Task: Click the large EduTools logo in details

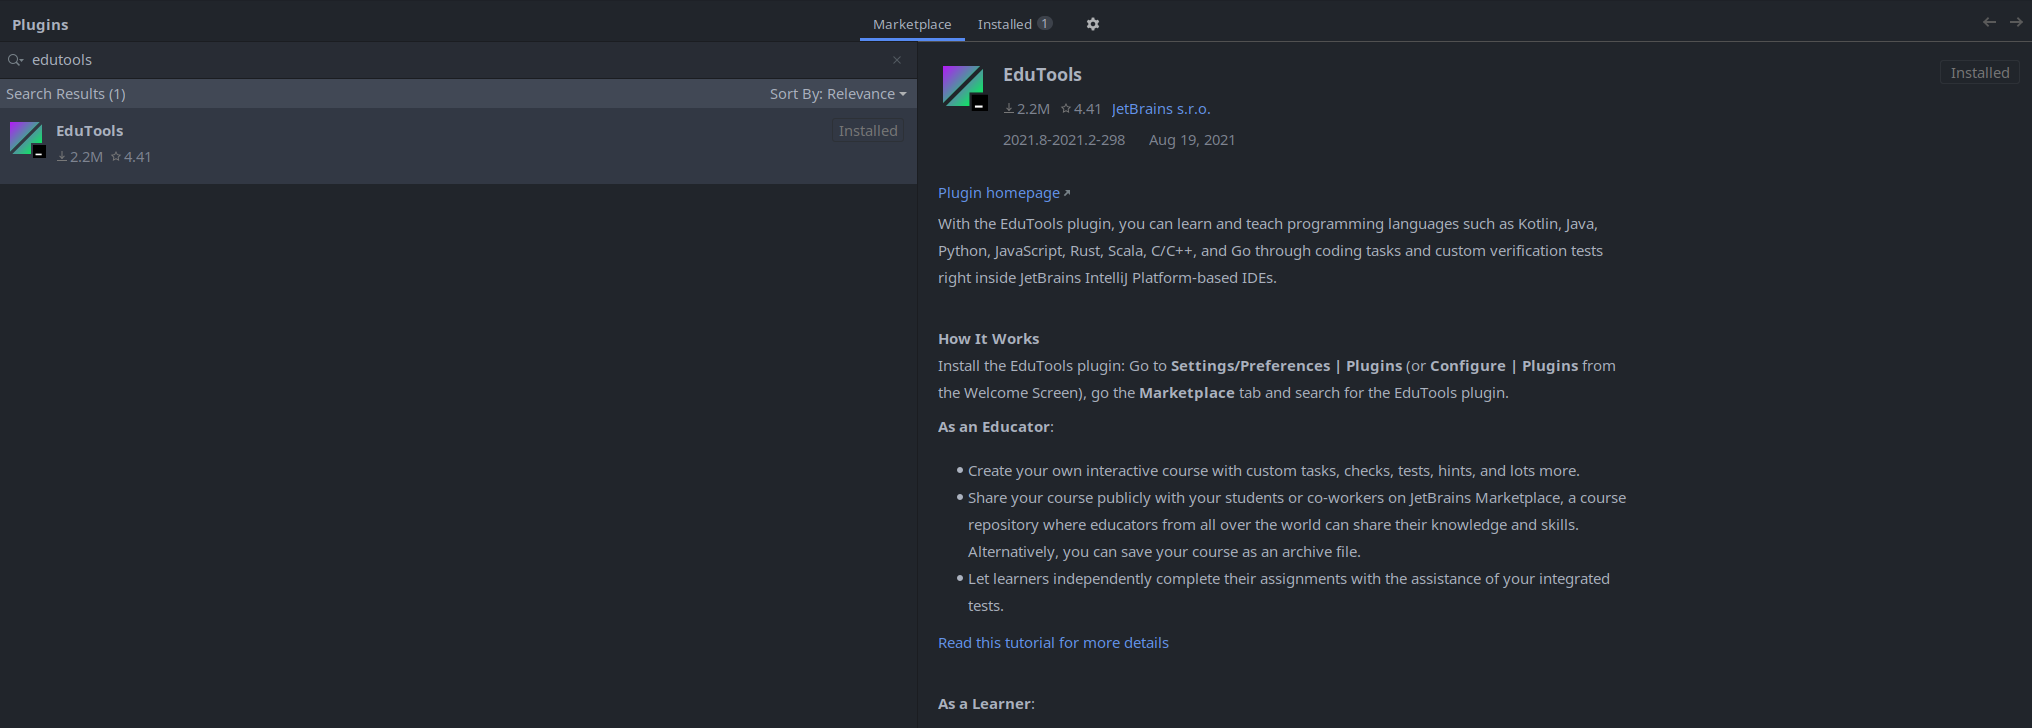Action: tap(965, 87)
